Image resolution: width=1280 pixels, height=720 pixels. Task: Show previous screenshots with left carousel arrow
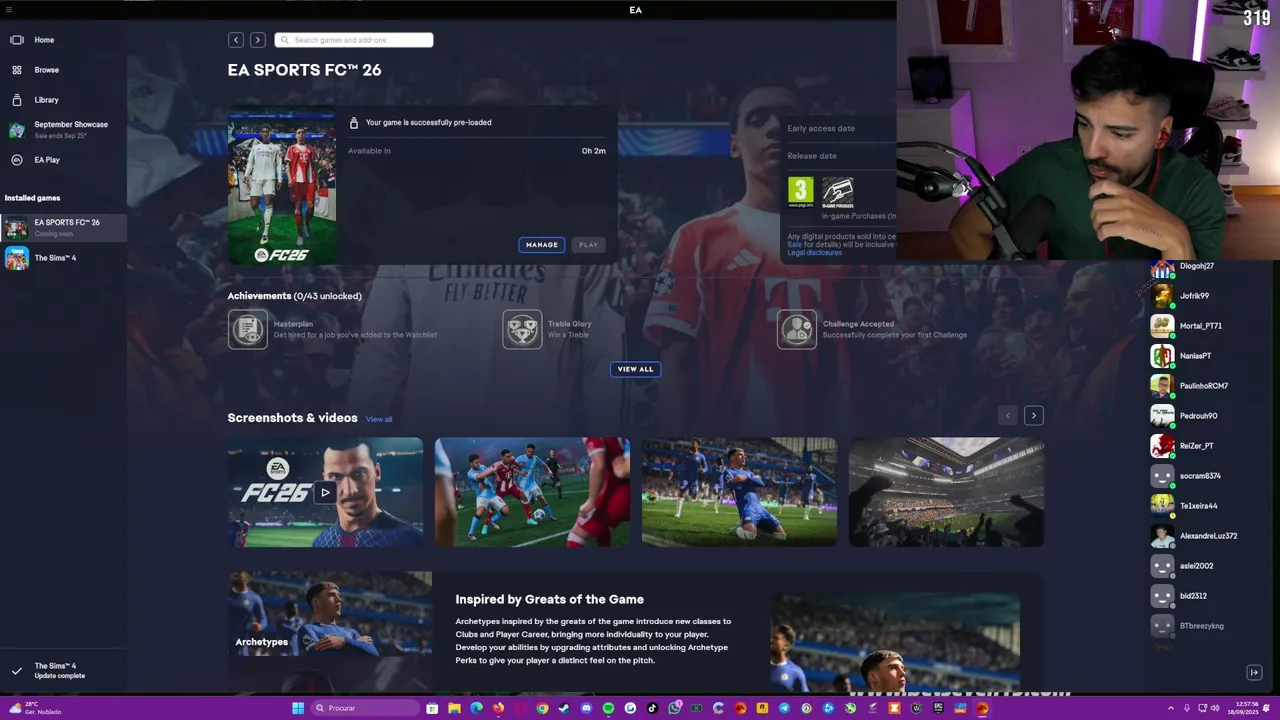(x=1008, y=416)
